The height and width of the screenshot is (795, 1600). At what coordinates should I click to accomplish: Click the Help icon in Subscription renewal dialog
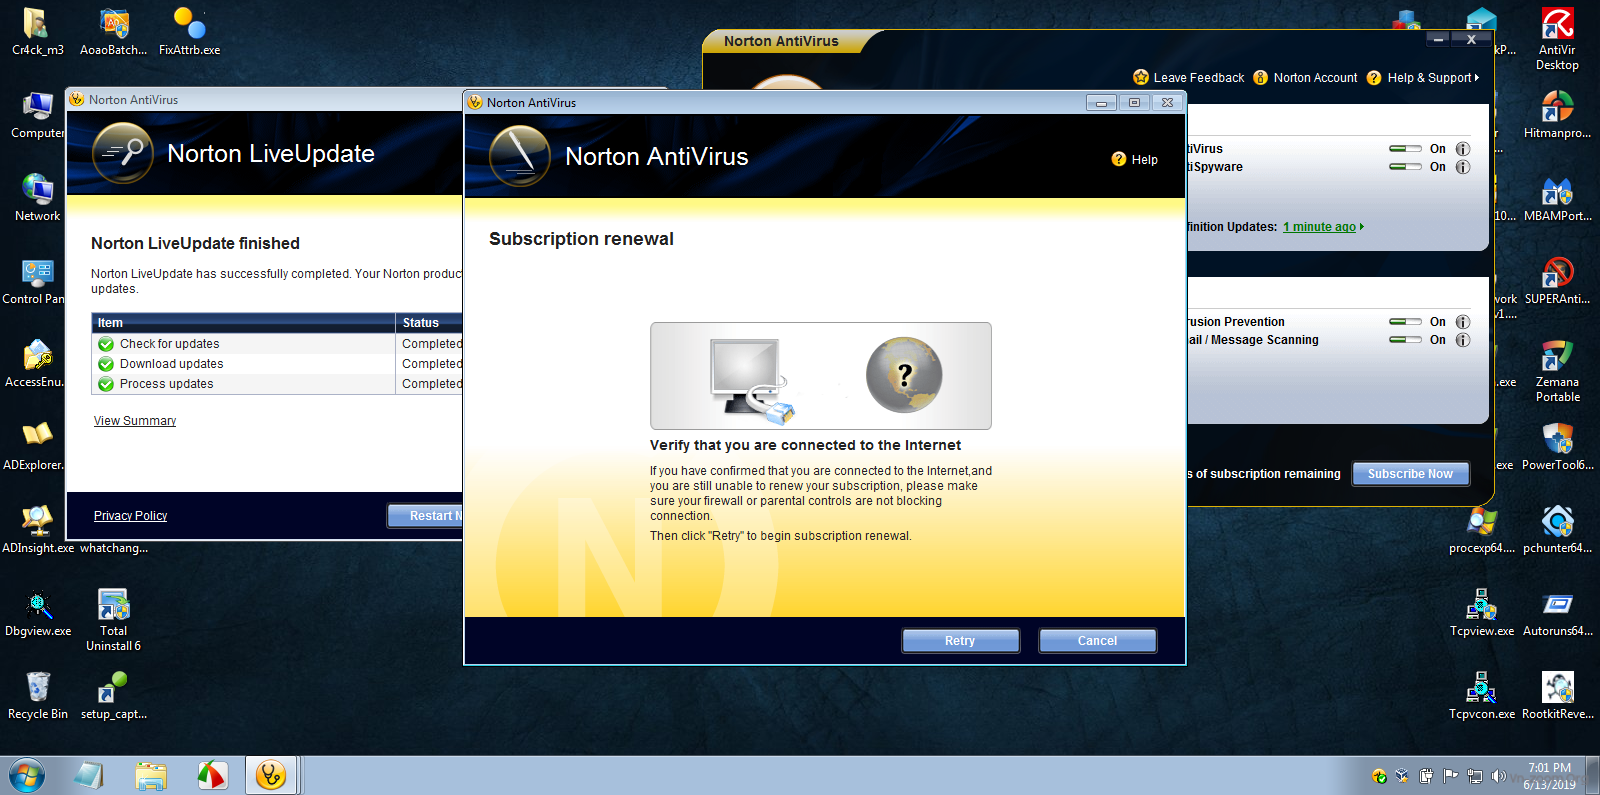tap(1119, 159)
